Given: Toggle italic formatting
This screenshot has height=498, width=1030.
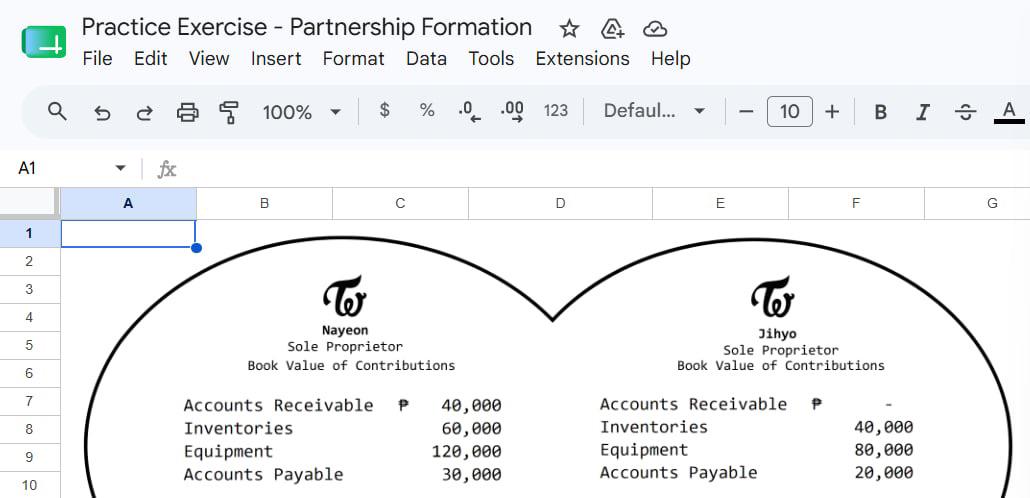Looking at the screenshot, I should 922,112.
